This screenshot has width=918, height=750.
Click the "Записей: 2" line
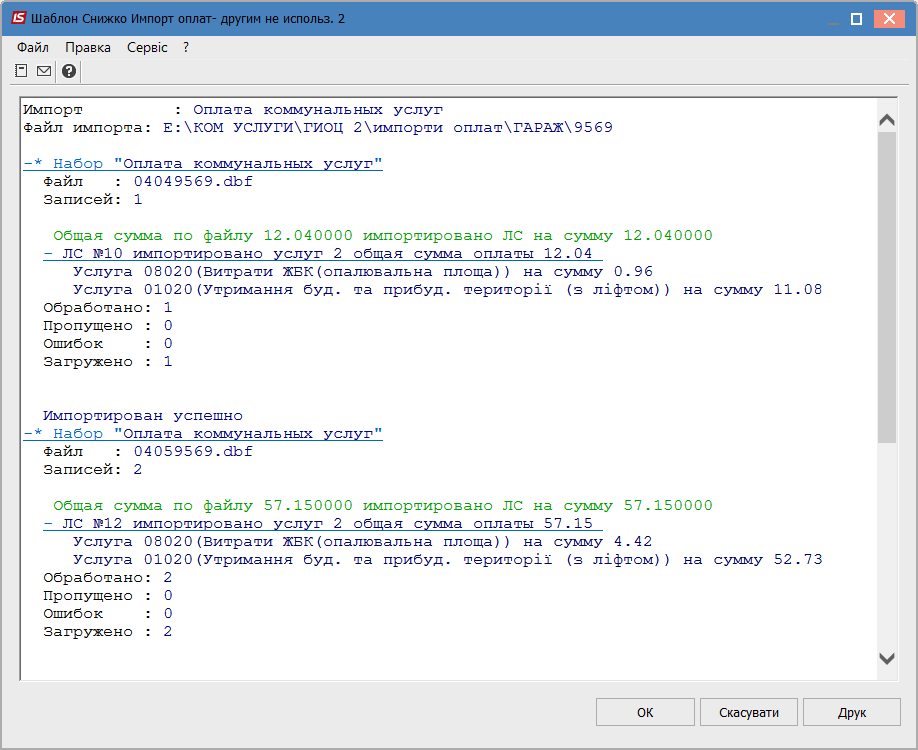[93, 470]
